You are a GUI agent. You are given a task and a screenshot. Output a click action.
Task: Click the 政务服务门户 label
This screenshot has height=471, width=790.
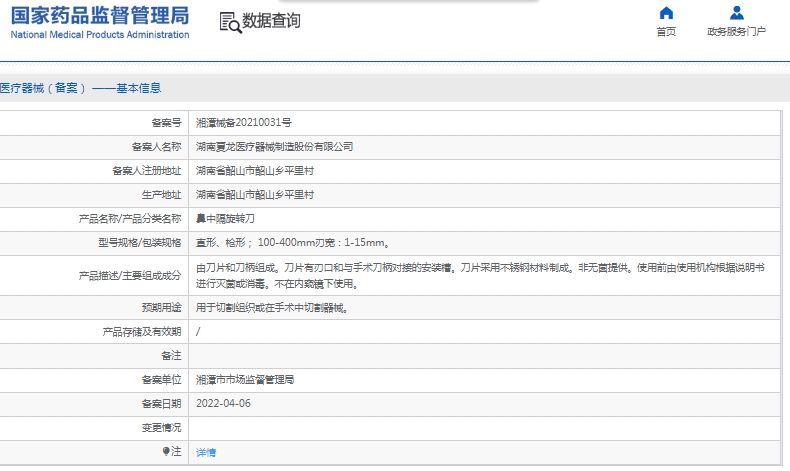(737, 32)
